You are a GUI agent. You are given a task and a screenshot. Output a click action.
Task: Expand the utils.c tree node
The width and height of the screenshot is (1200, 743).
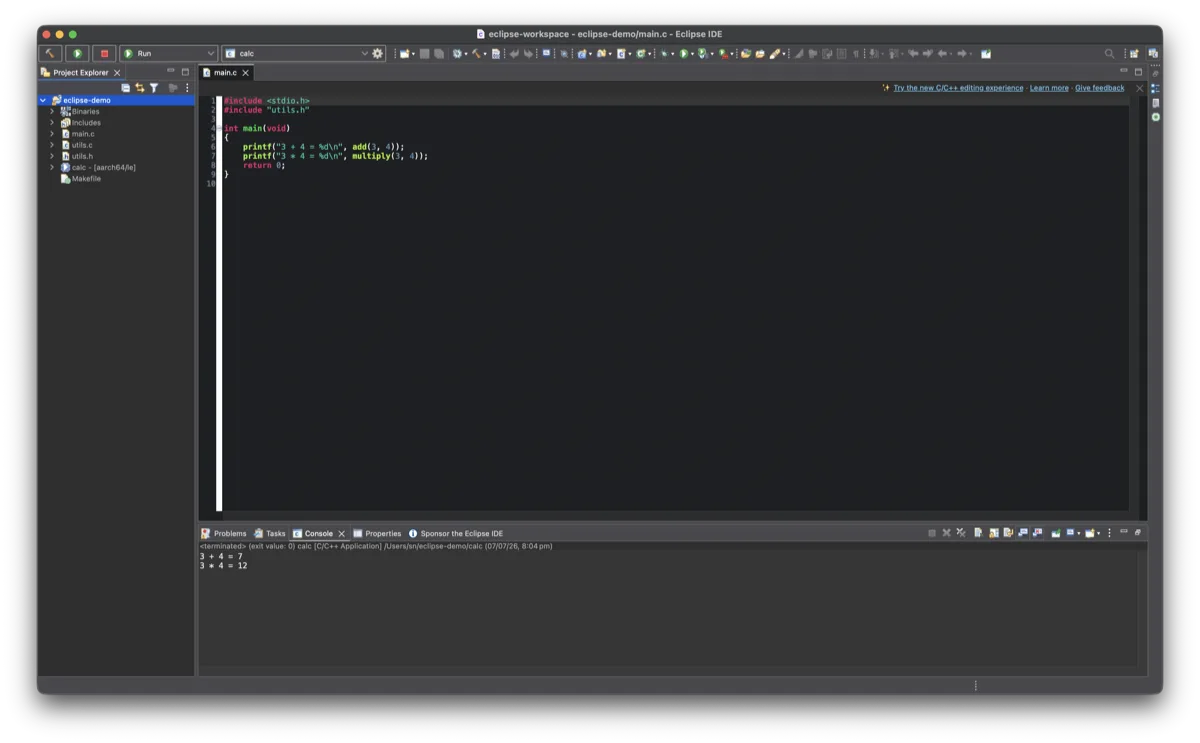coord(52,145)
